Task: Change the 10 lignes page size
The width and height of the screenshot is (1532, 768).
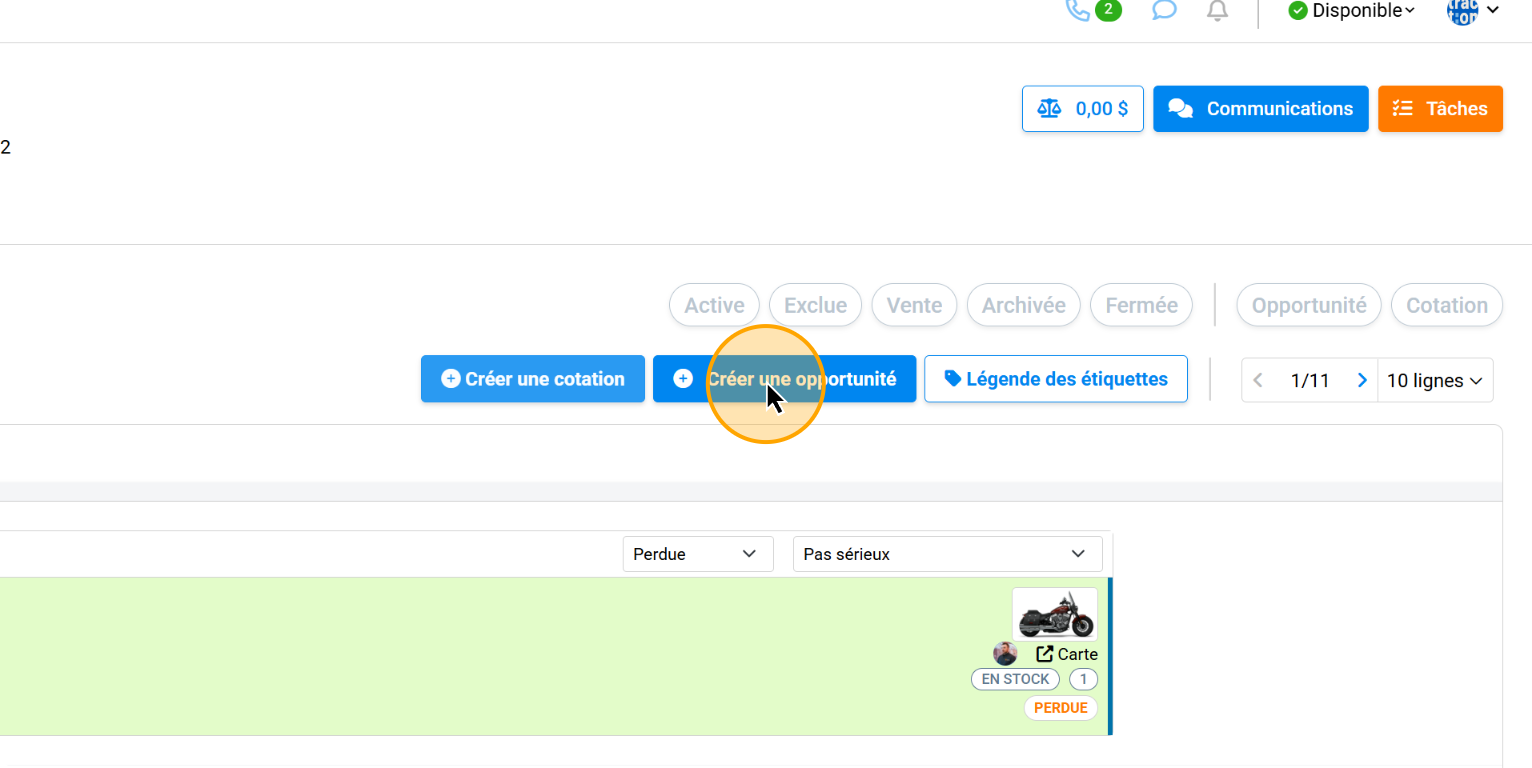Action: click(x=1434, y=380)
